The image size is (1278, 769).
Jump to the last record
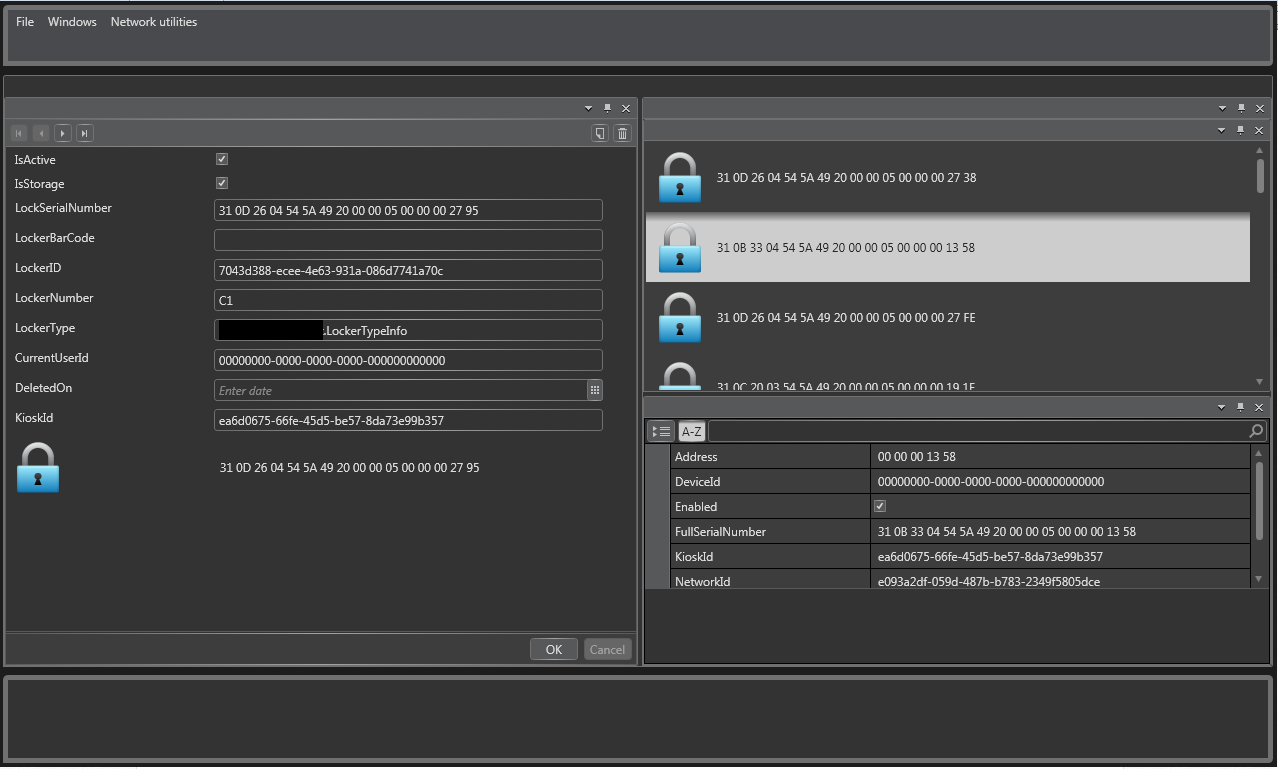click(x=84, y=132)
